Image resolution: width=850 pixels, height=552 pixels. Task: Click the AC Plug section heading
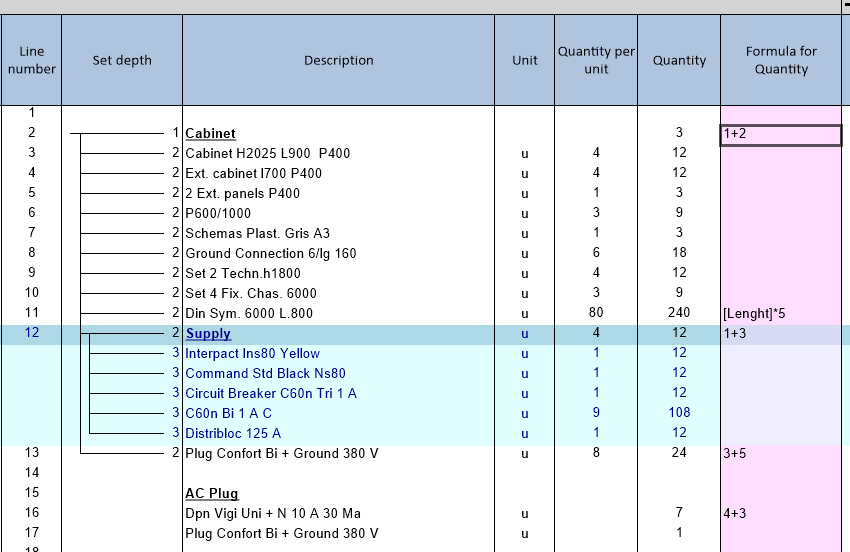point(211,493)
